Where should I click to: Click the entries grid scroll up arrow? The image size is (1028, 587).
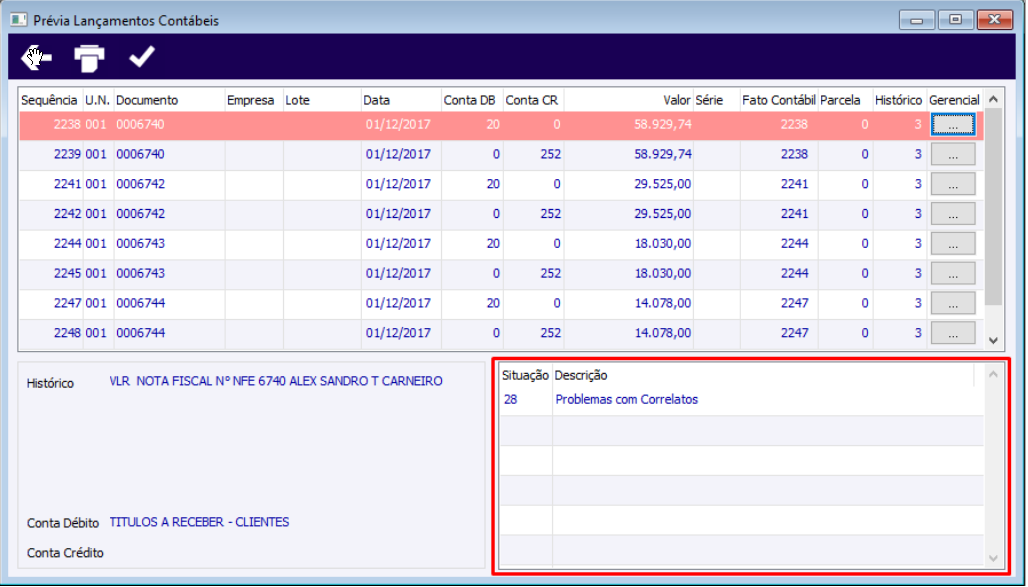993,99
